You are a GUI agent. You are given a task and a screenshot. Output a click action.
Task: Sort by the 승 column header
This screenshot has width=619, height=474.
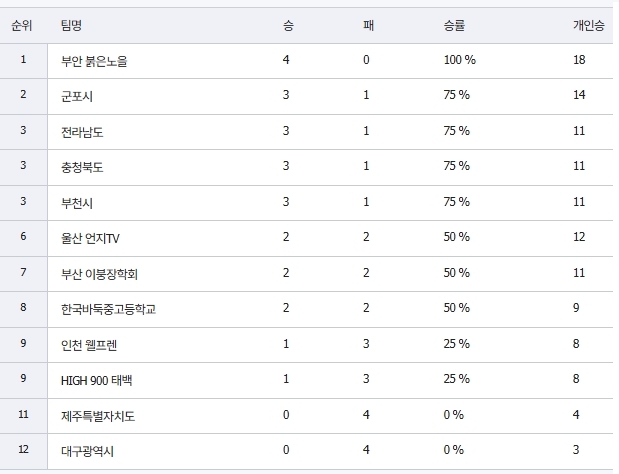click(288, 26)
